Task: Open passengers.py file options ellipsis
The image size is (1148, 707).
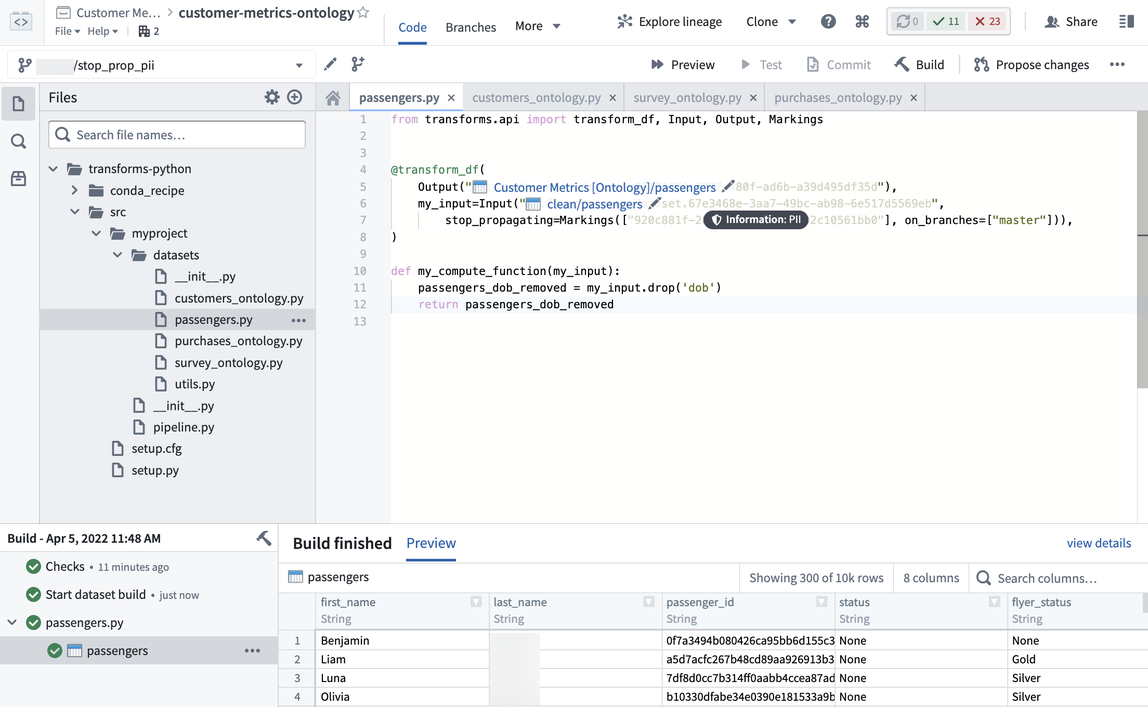Action: click(299, 320)
